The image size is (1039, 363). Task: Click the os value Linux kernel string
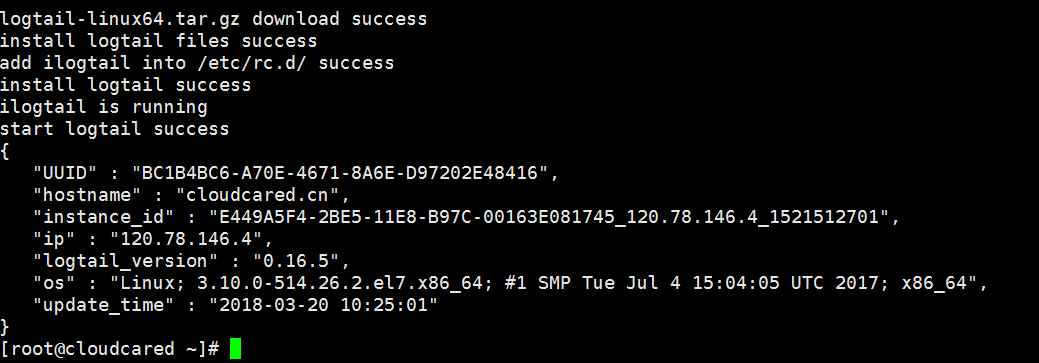coord(543,283)
